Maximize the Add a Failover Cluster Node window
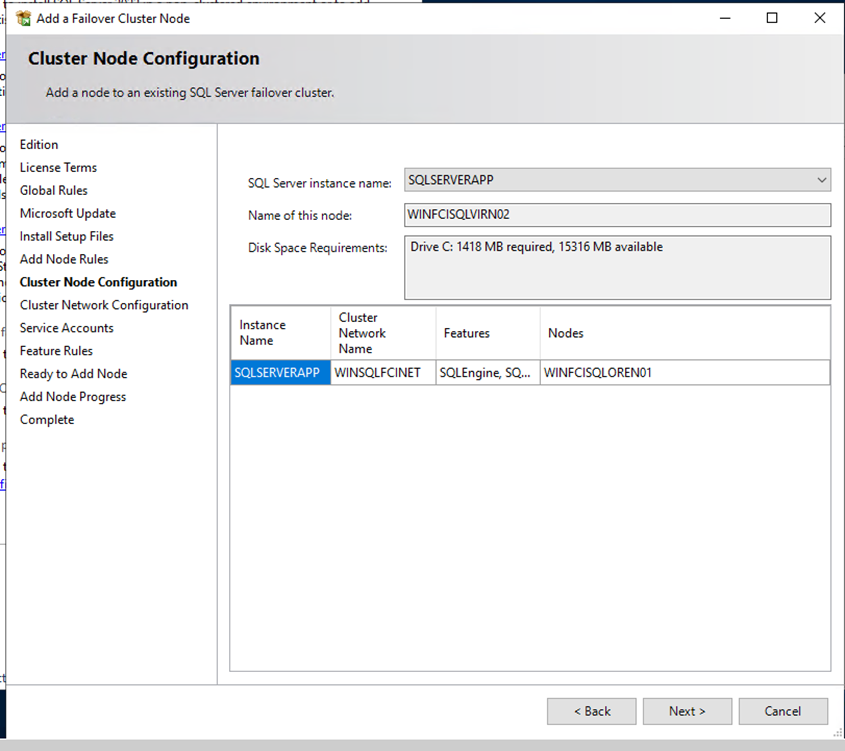Screen dimensions: 845x751 [x=772, y=18]
